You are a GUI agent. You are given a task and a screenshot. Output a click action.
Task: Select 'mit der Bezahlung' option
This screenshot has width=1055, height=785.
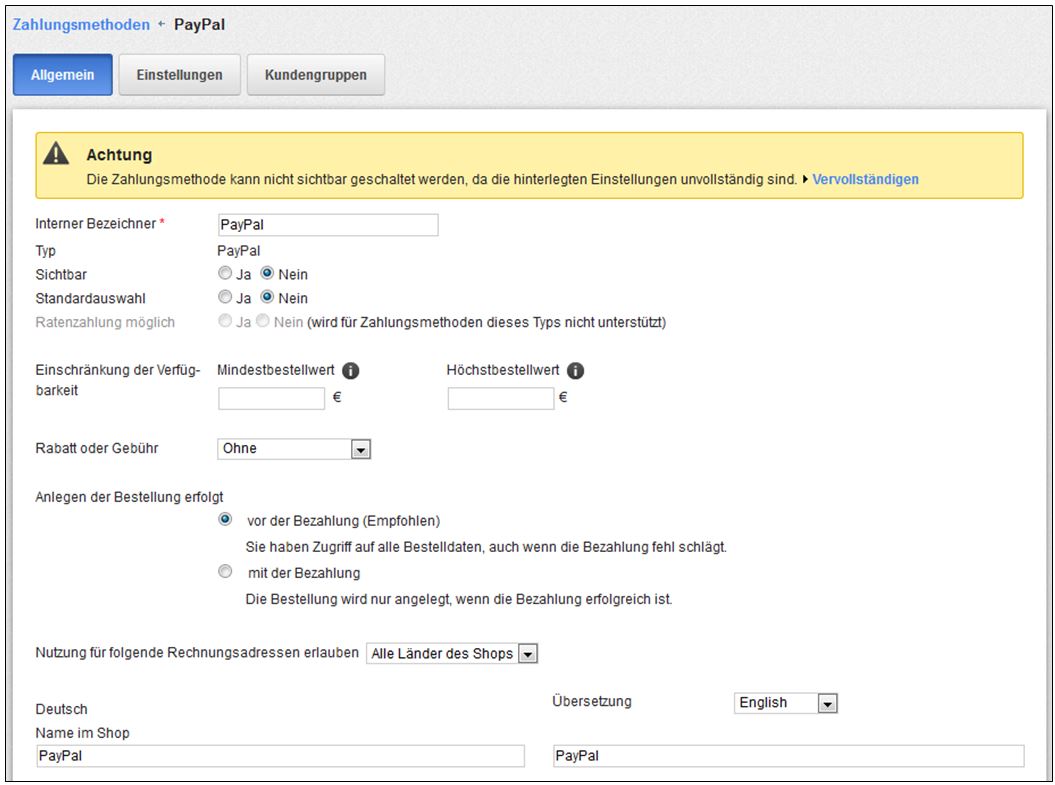pyautogui.click(x=225, y=572)
